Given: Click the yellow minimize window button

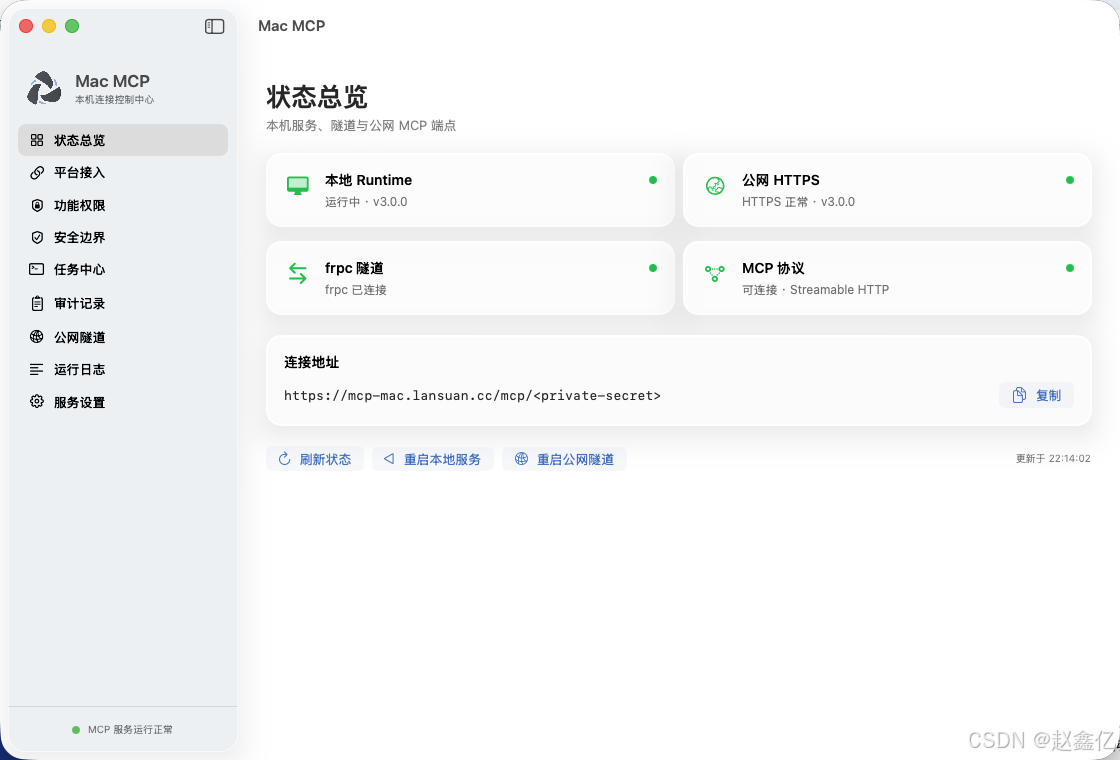Looking at the screenshot, I should point(49,26).
